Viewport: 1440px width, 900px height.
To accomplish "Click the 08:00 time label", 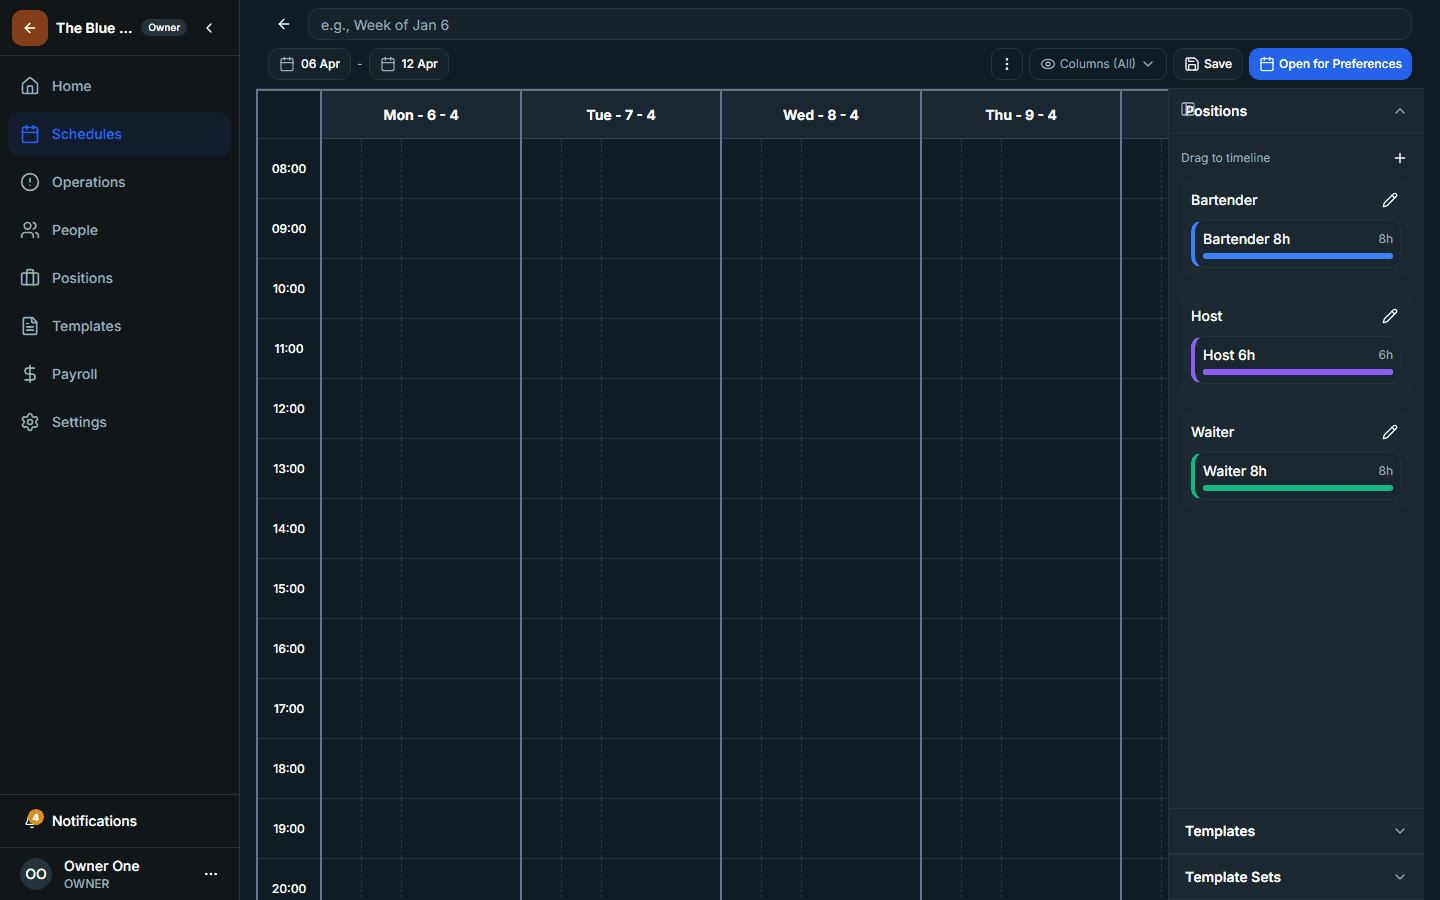I will (x=289, y=169).
